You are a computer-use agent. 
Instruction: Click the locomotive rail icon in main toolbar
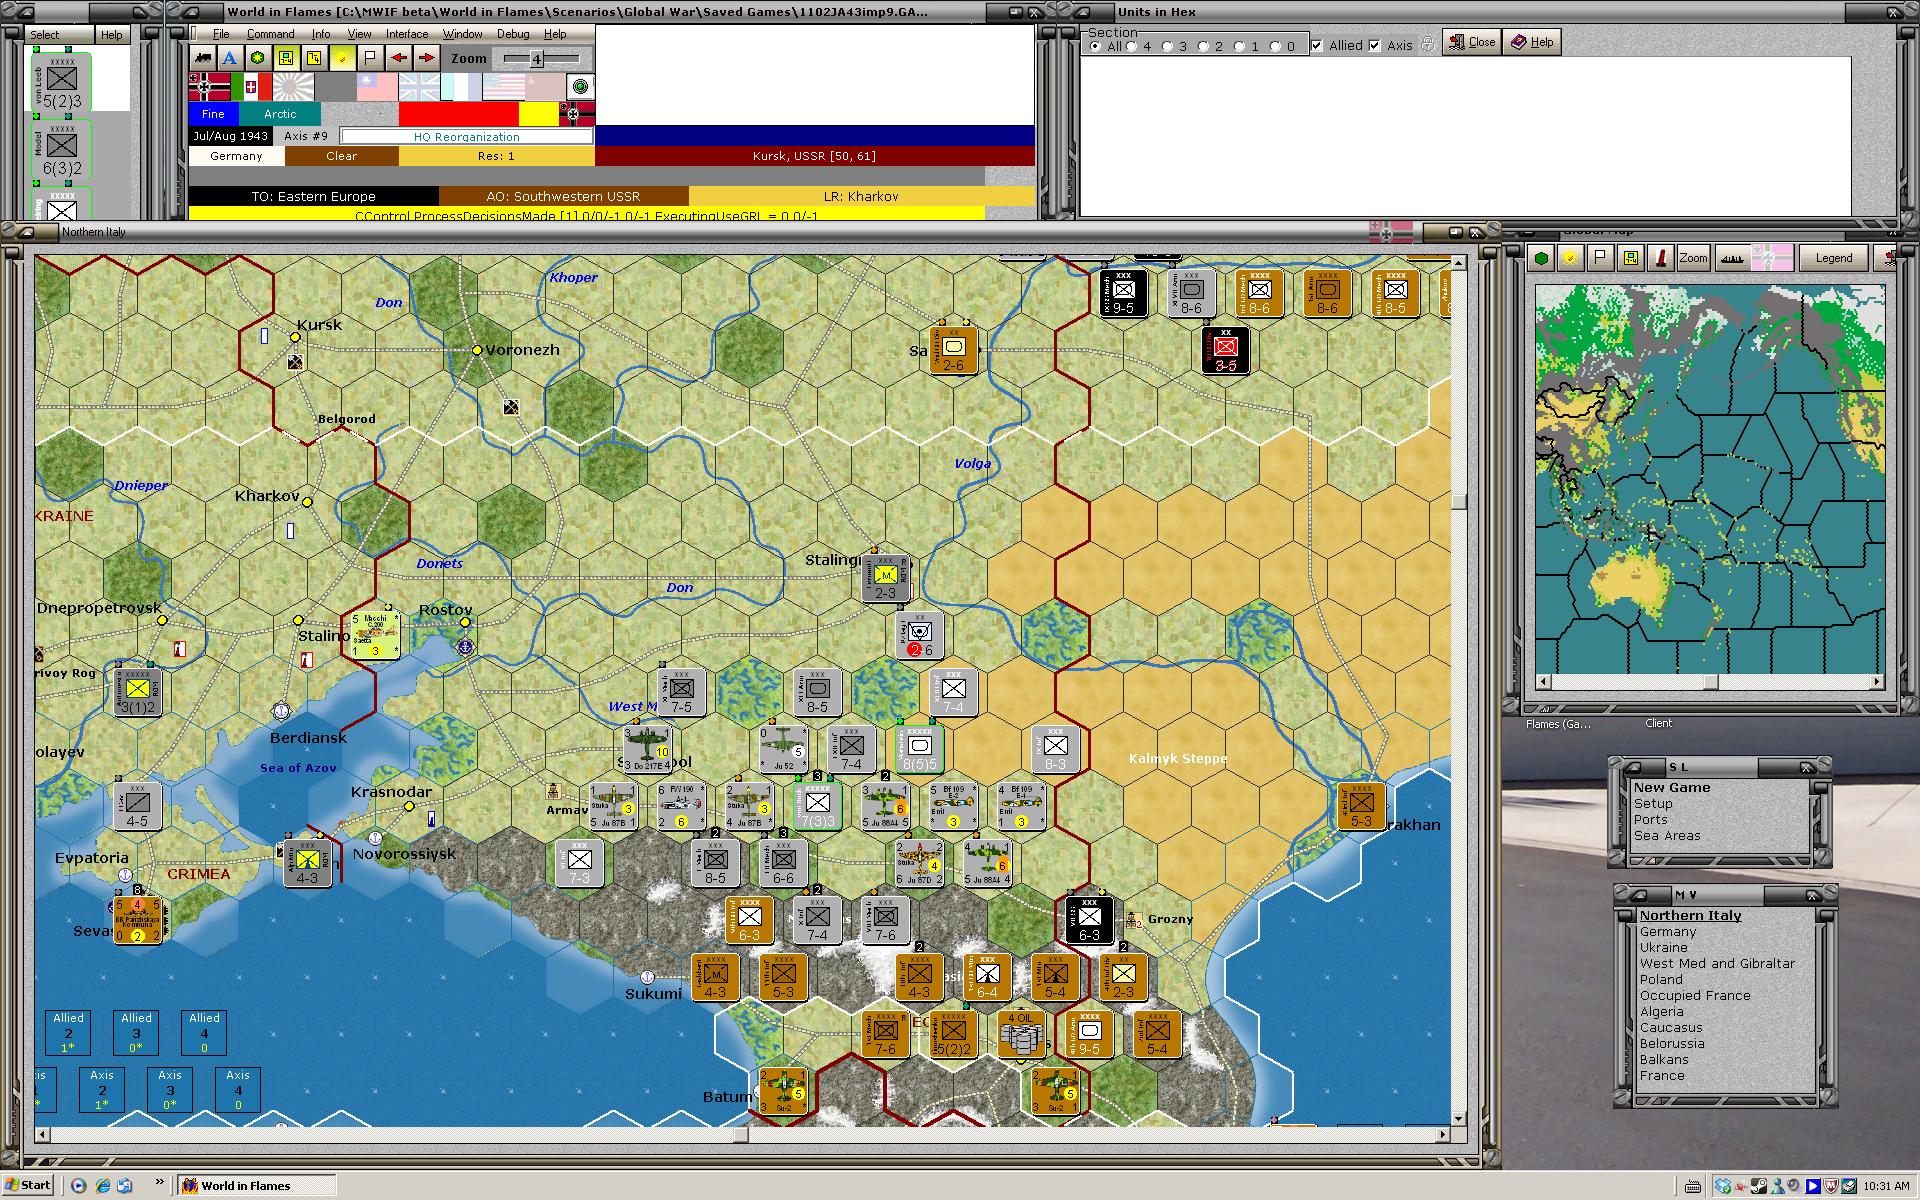pyautogui.click(x=204, y=58)
